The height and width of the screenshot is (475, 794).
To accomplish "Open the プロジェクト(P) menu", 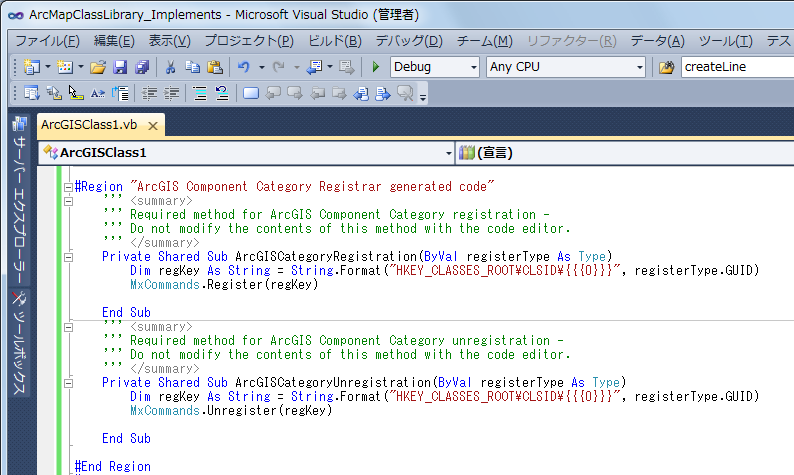I will click(249, 41).
